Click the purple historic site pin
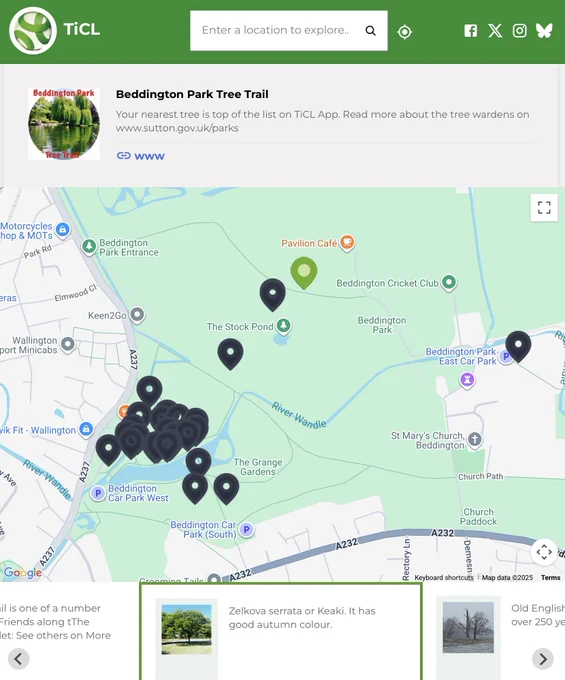Image resolution: width=565 pixels, height=680 pixels. pos(467,380)
